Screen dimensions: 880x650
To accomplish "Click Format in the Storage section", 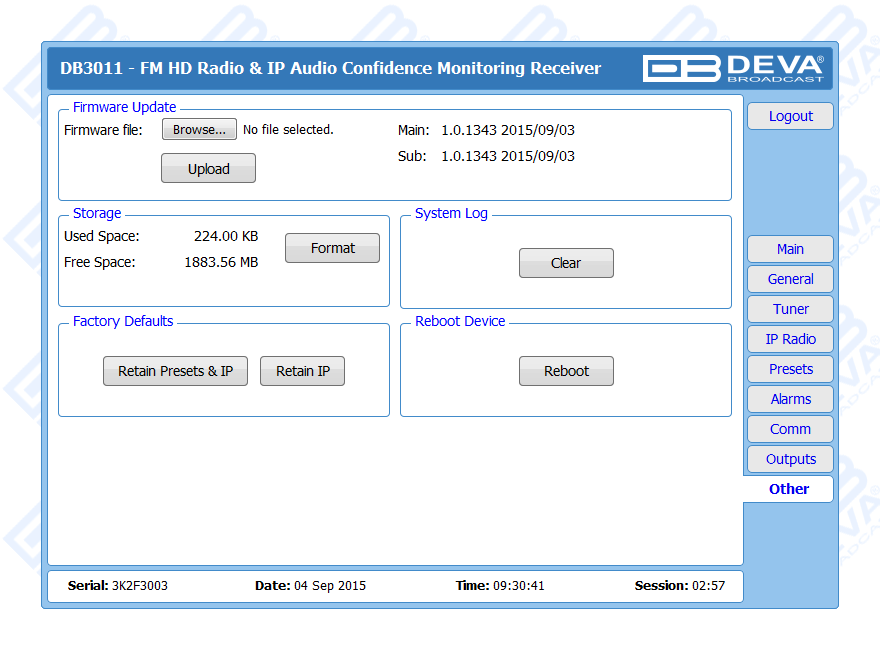I will pos(332,248).
